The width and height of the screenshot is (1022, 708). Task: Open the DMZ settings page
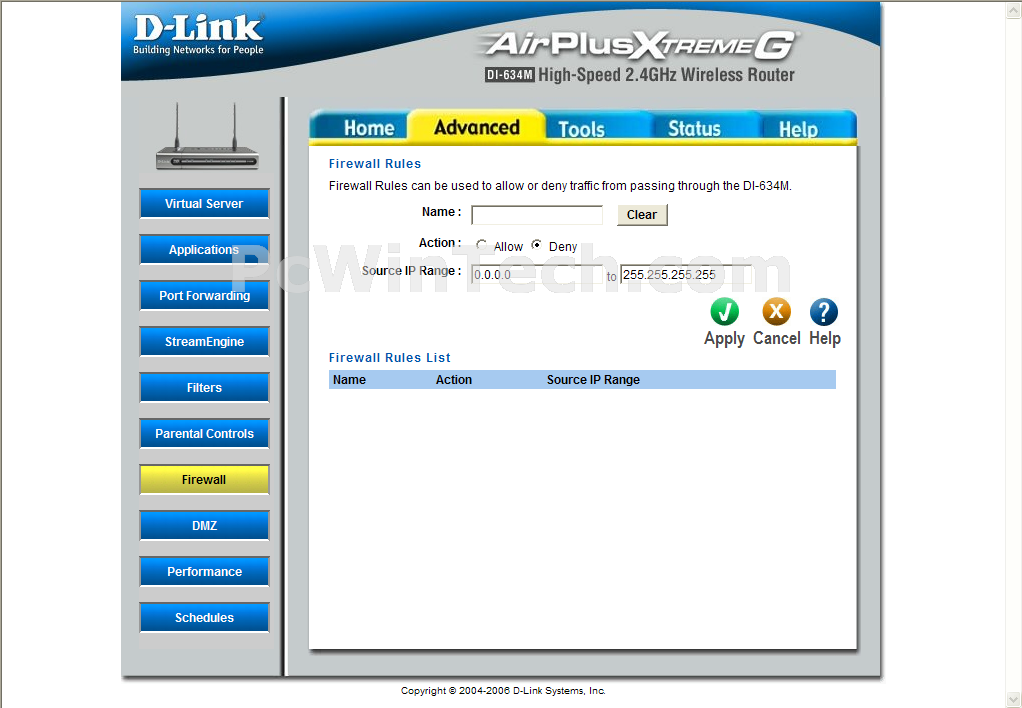pos(204,525)
